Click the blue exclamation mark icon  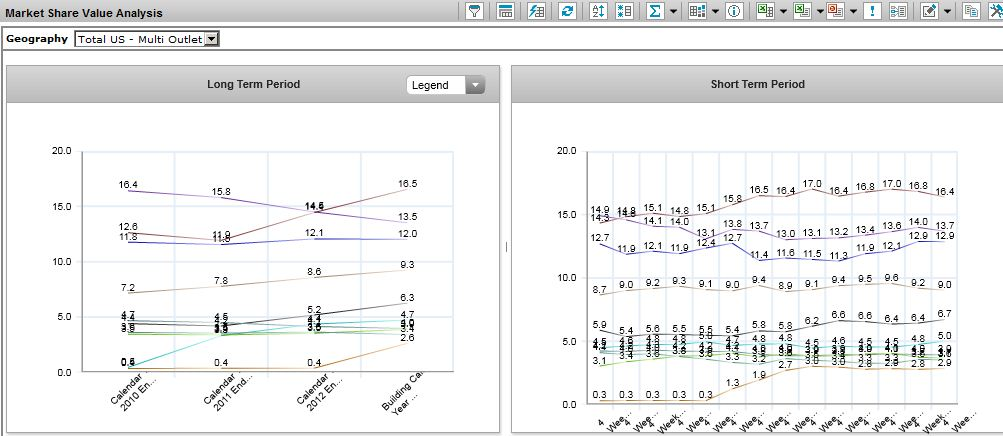pyautogui.click(x=872, y=12)
